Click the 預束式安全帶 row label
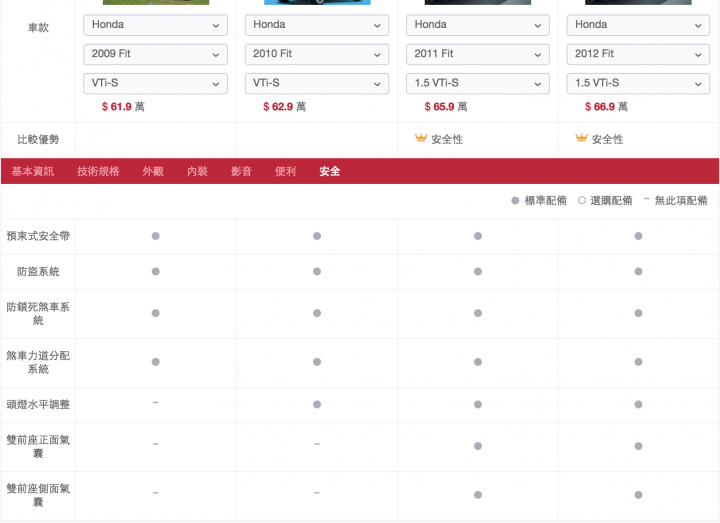Screen dimensions: 720x523 tap(38, 236)
